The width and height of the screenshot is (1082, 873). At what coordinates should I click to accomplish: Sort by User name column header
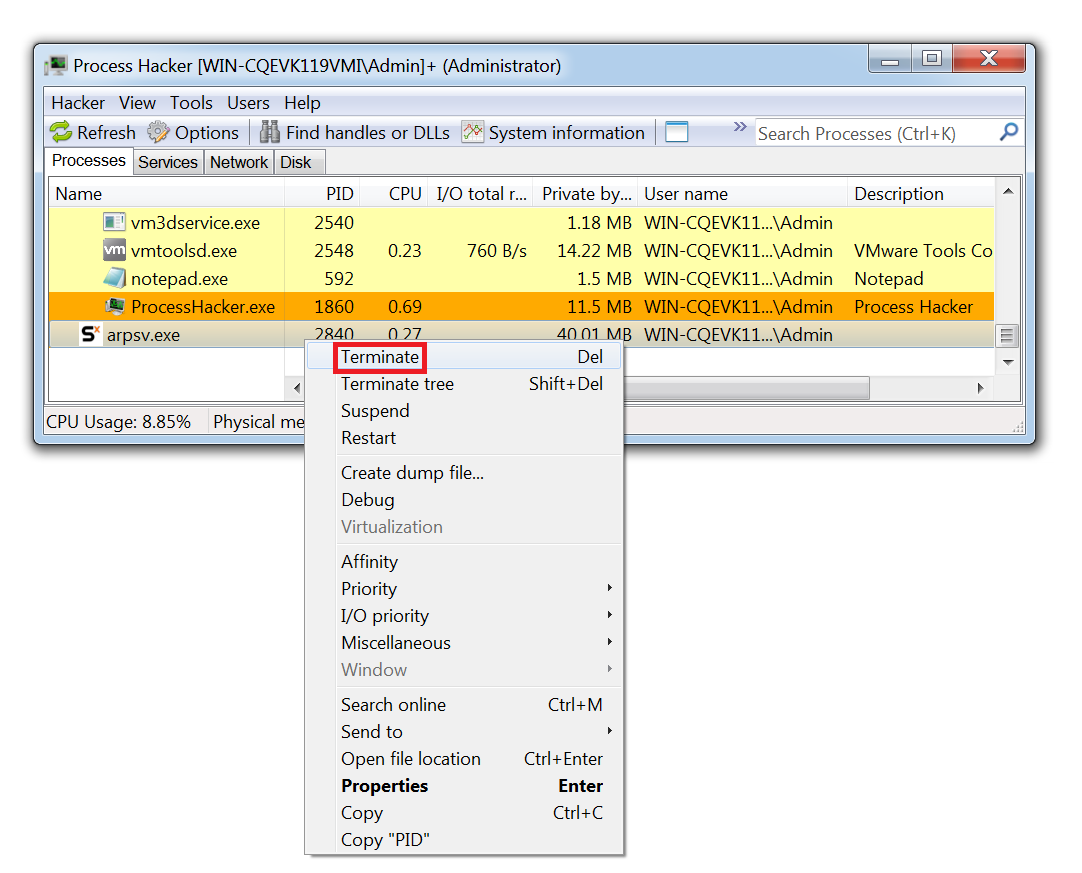(x=743, y=194)
